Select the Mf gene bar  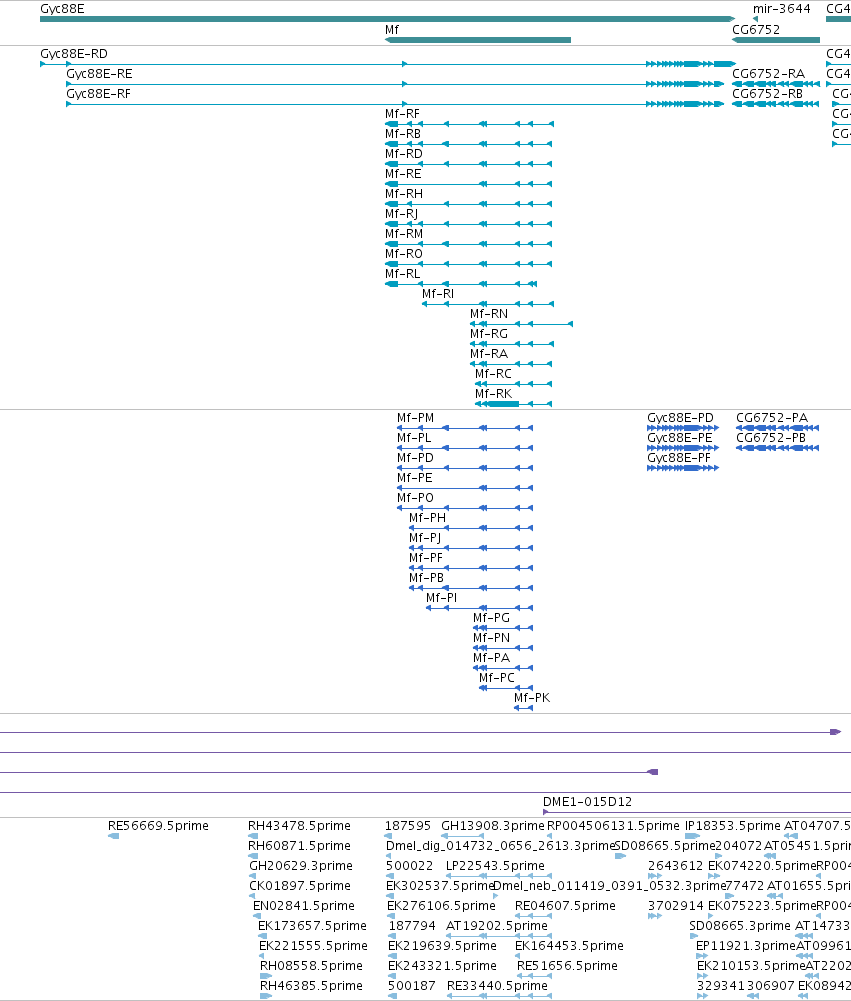[478, 40]
